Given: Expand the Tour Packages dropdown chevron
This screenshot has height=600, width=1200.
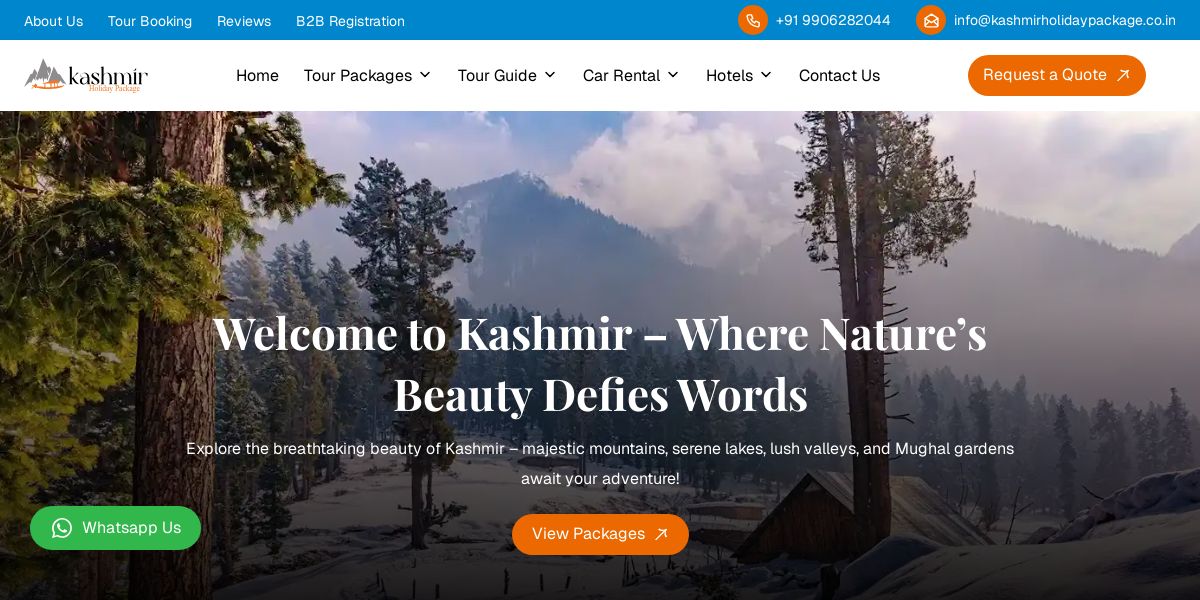Looking at the screenshot, I should click(424, 75).
